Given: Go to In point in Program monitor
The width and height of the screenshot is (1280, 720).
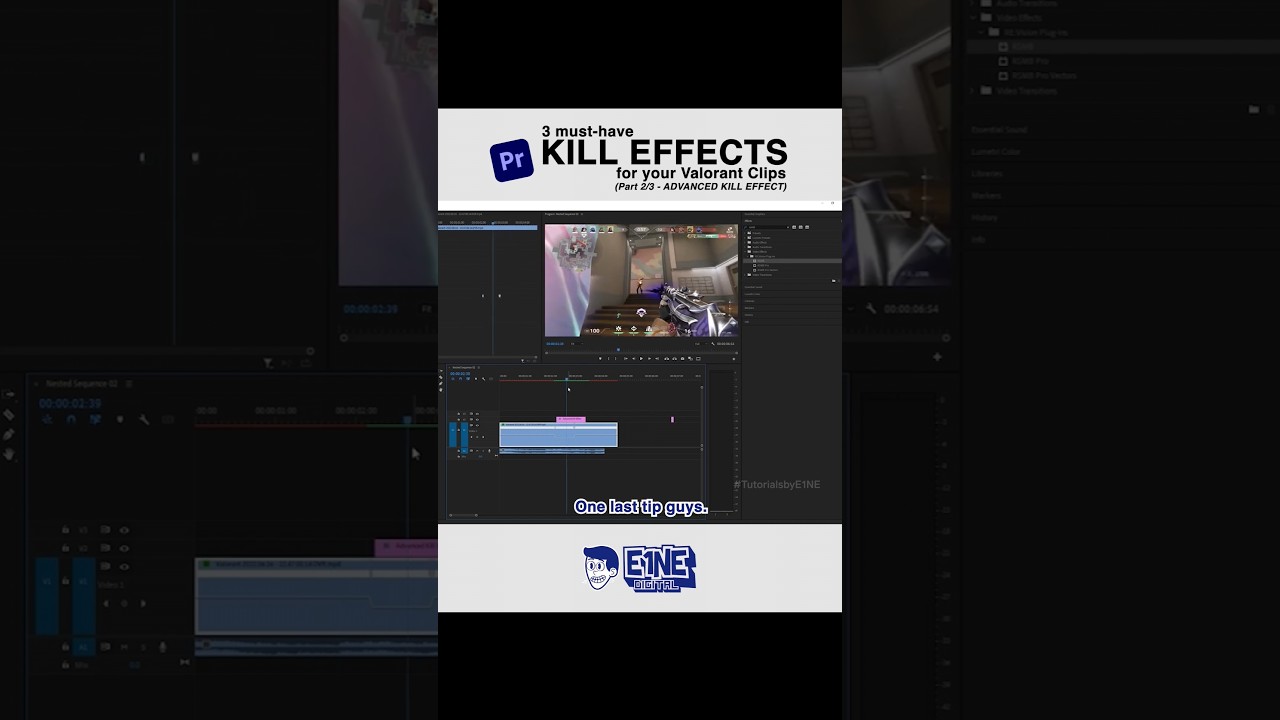Looking at the screenshot, I should pyautogui.click(x=626, y=358).
